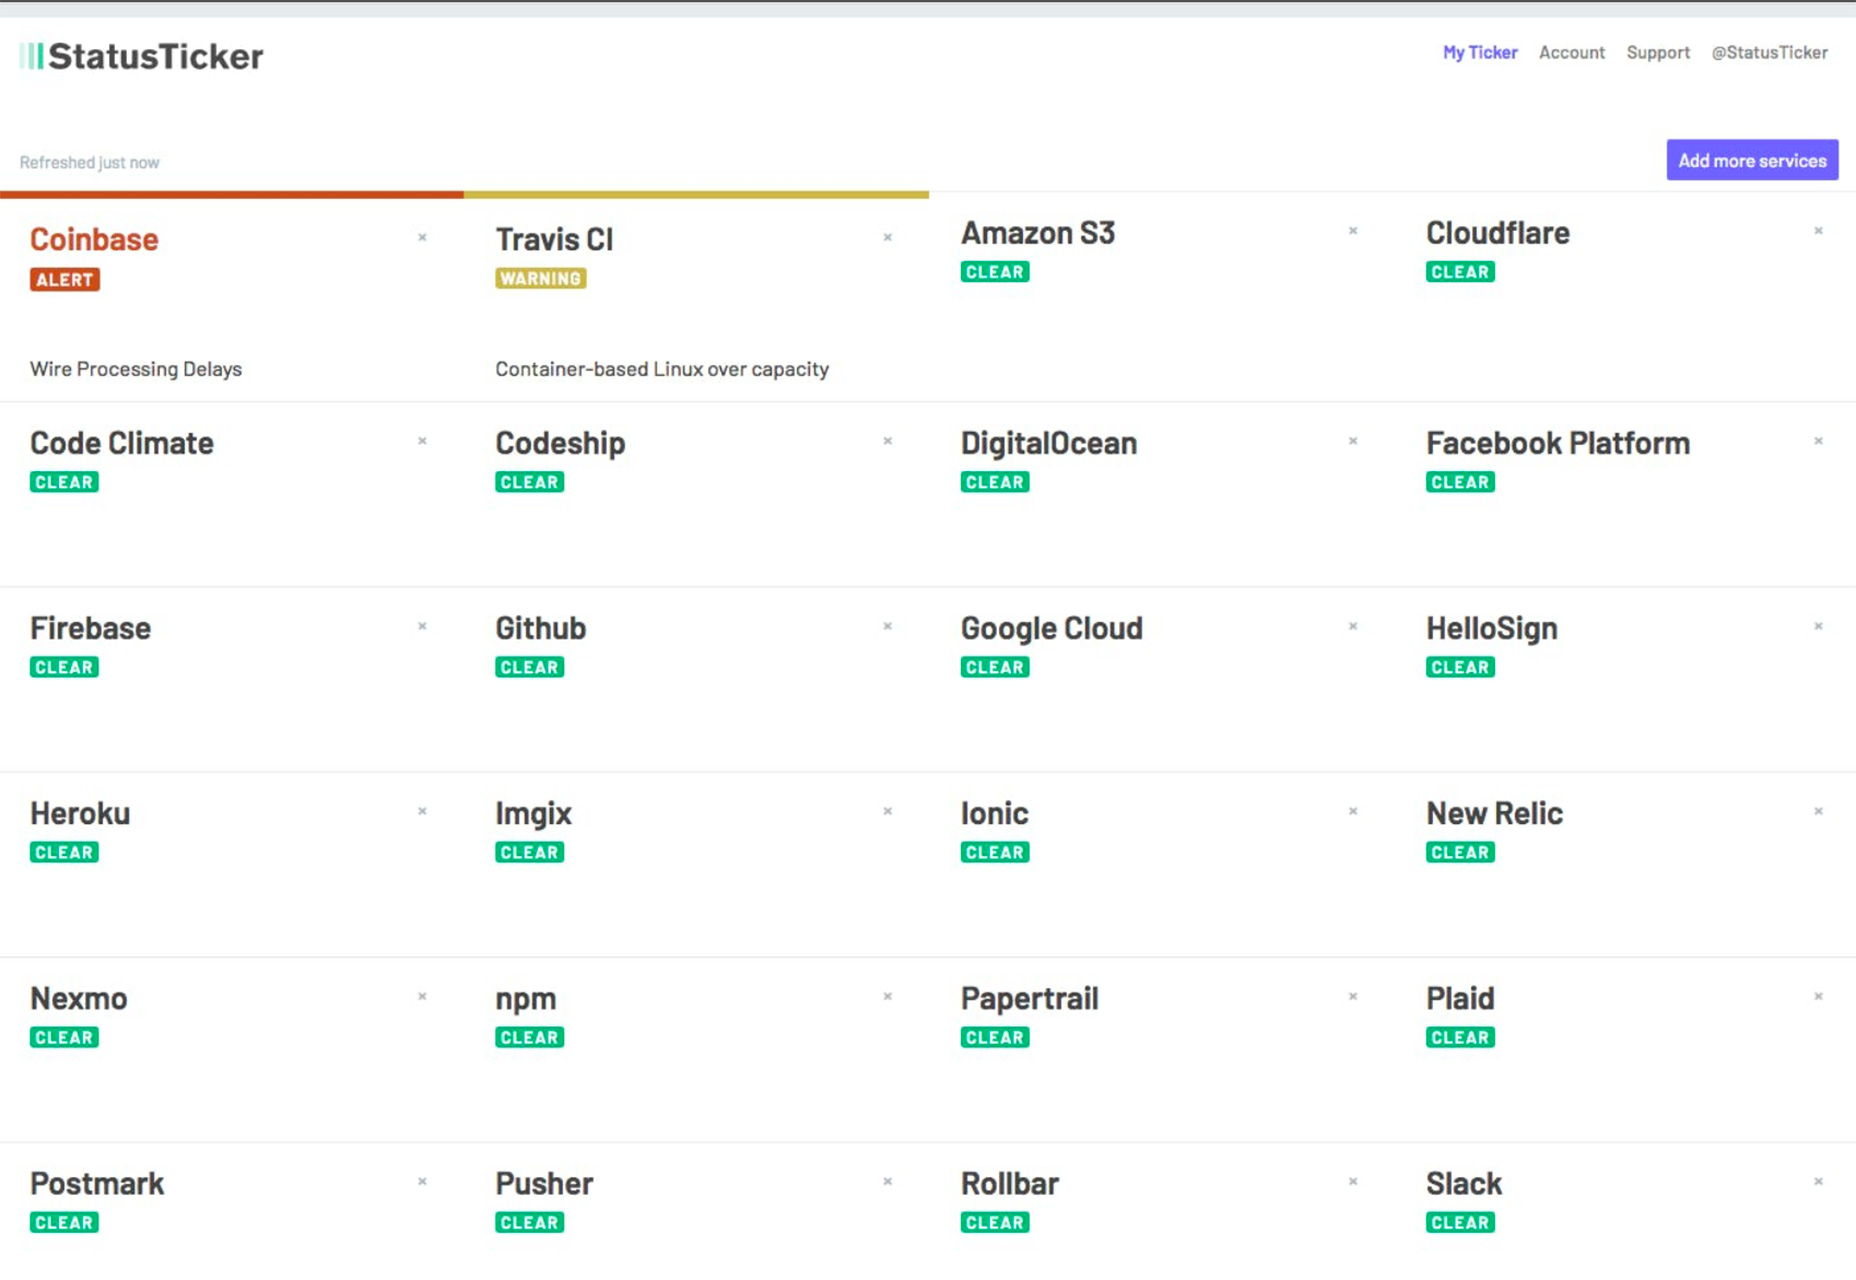Remove the Cloudflare service card
Viewport: 1856px width, 1280px height.
[x=1818, y=231]
